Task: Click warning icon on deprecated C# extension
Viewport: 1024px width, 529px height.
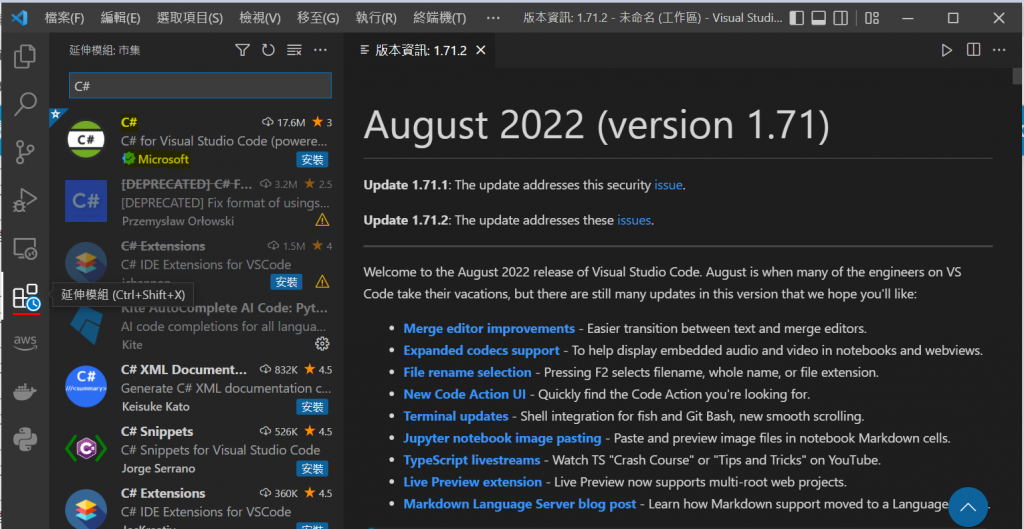Action: coord(322,221)
